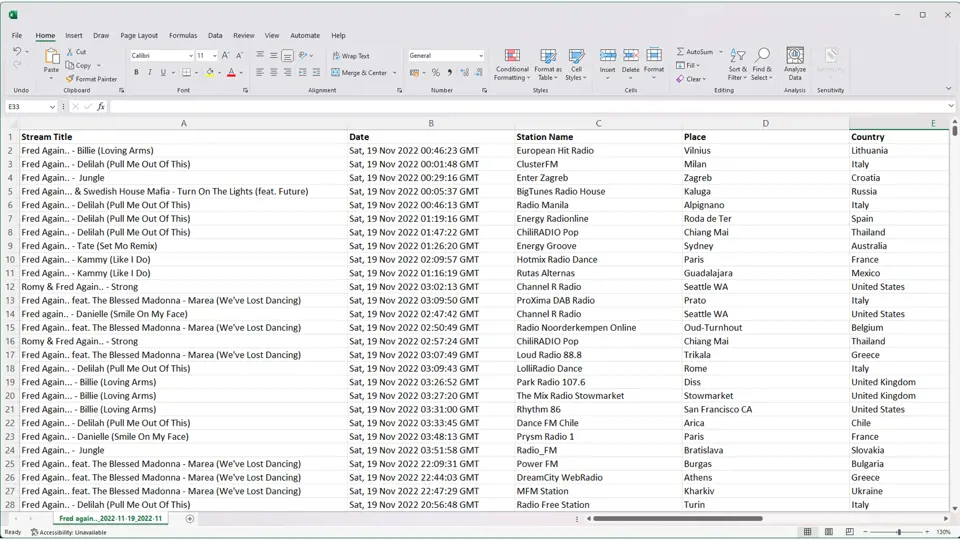
Task: Click the Delete cells icon
Action: (631, 55)
